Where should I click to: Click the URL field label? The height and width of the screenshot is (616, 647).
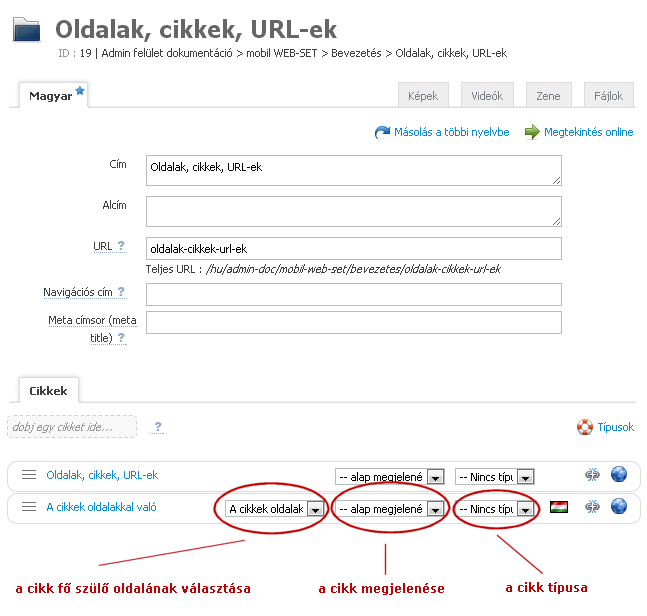click(x=103, y=246)
